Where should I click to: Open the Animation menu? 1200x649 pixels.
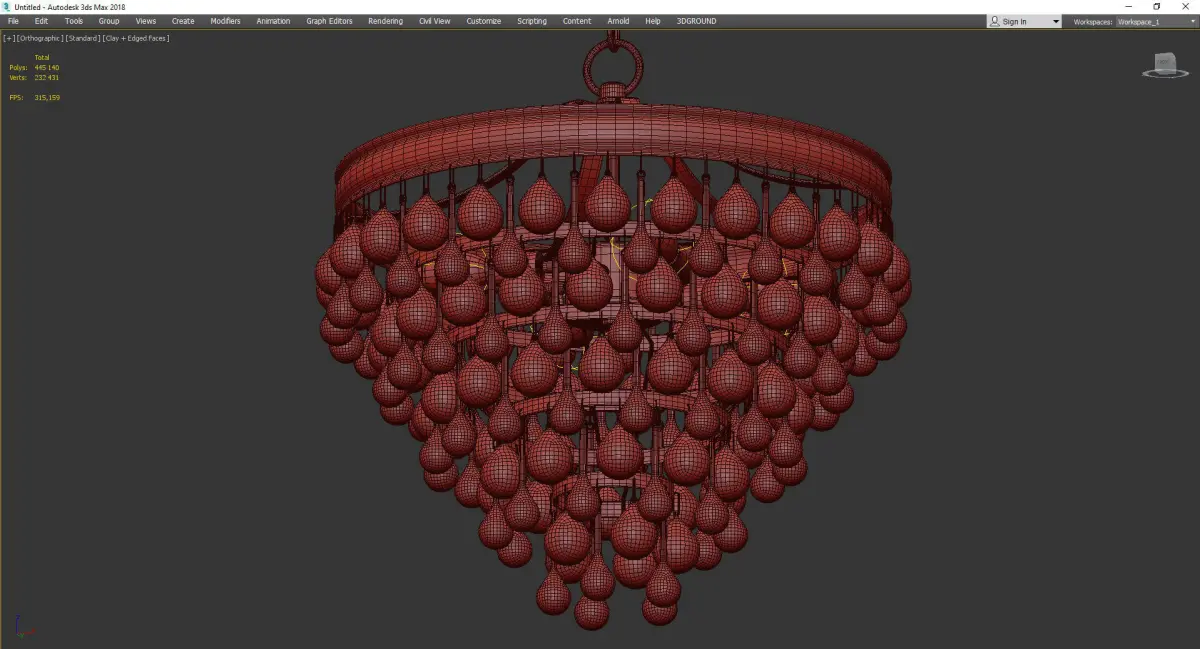[273, 21]
